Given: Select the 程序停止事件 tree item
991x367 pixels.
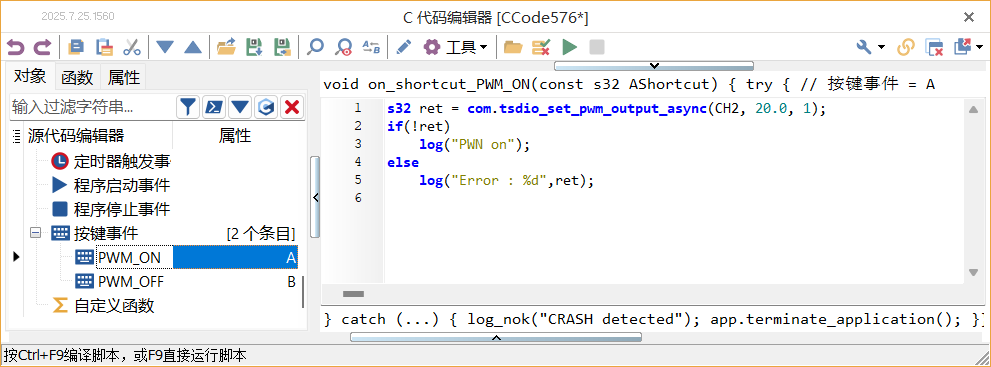Looking at the screenshot, I should [x=121, y=209].
